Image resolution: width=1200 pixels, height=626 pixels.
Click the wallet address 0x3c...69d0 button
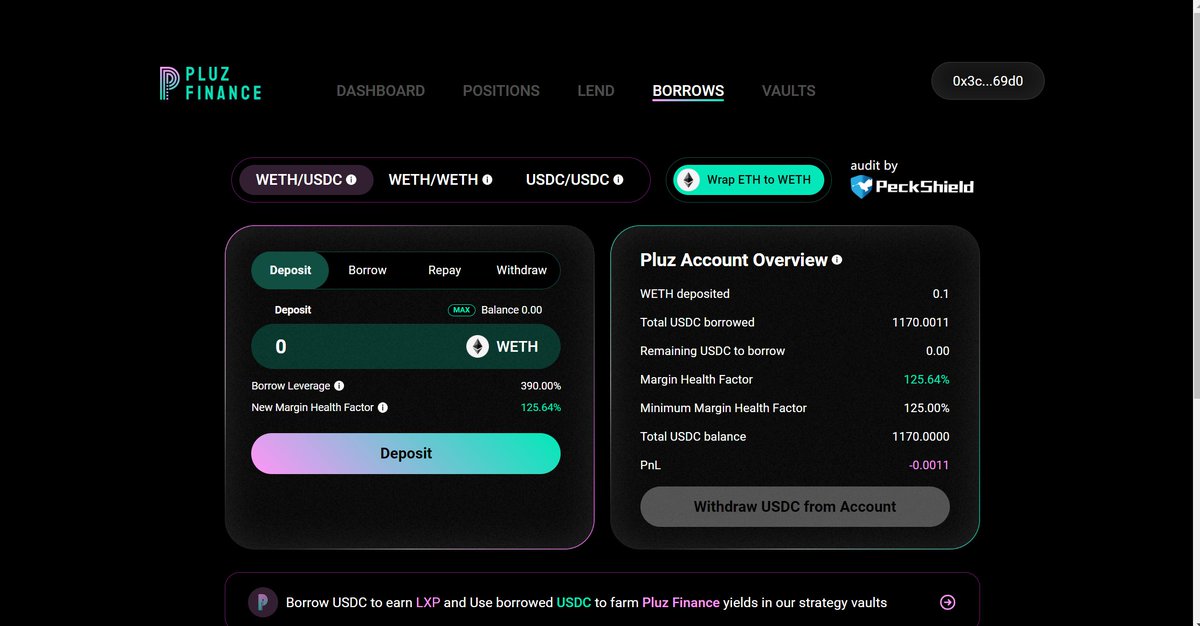click(x=988, y=81)
